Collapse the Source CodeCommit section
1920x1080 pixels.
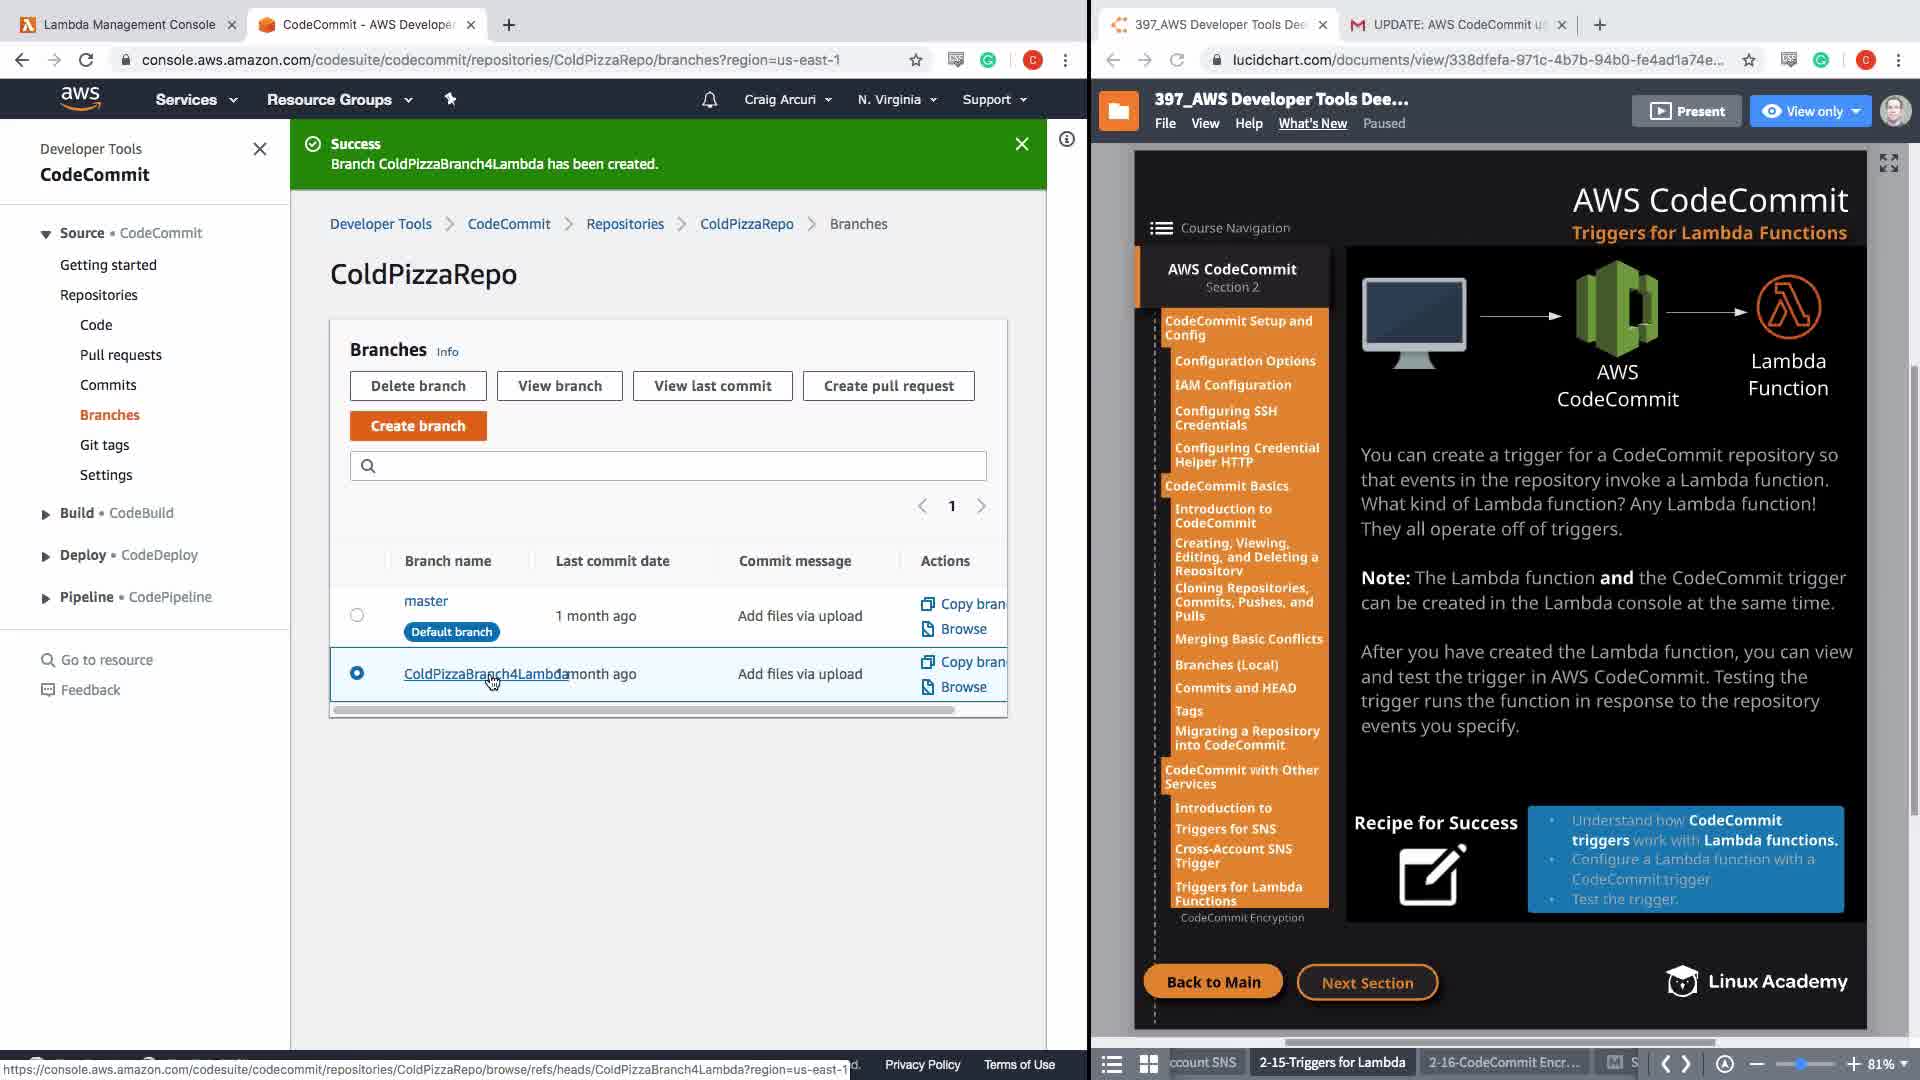[x=45, y=234]
